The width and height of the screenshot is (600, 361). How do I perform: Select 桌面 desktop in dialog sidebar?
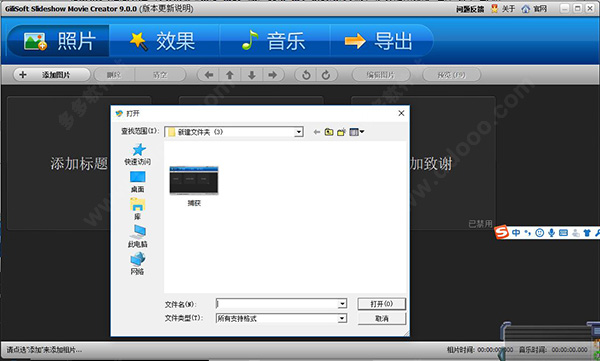pos(138,182)
